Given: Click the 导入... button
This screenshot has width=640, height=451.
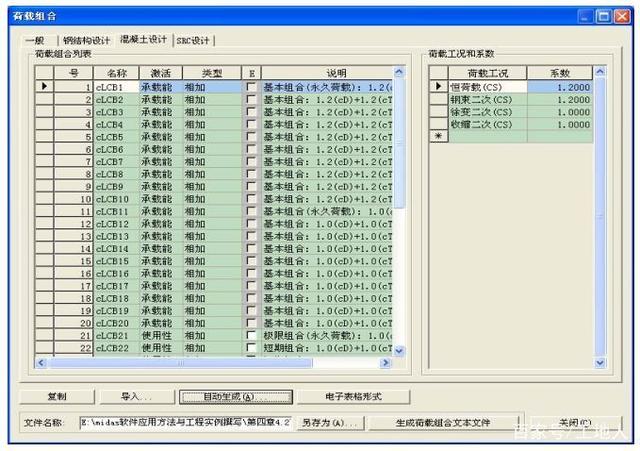Looking at the screenshot, I should [x=136, y=396].
